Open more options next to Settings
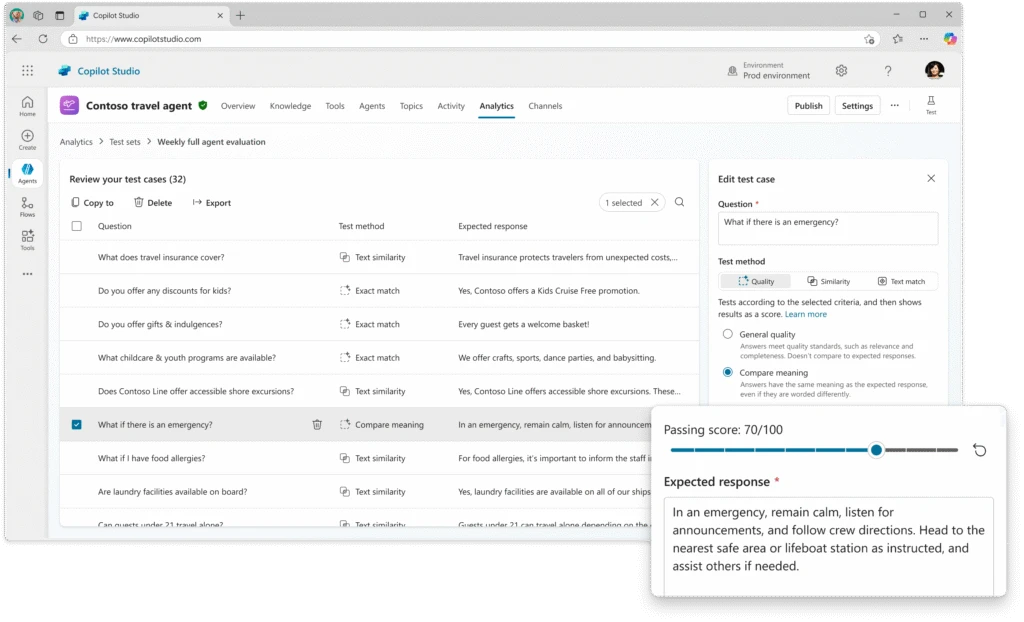The image size is (1024, 622). click(894, 104)
